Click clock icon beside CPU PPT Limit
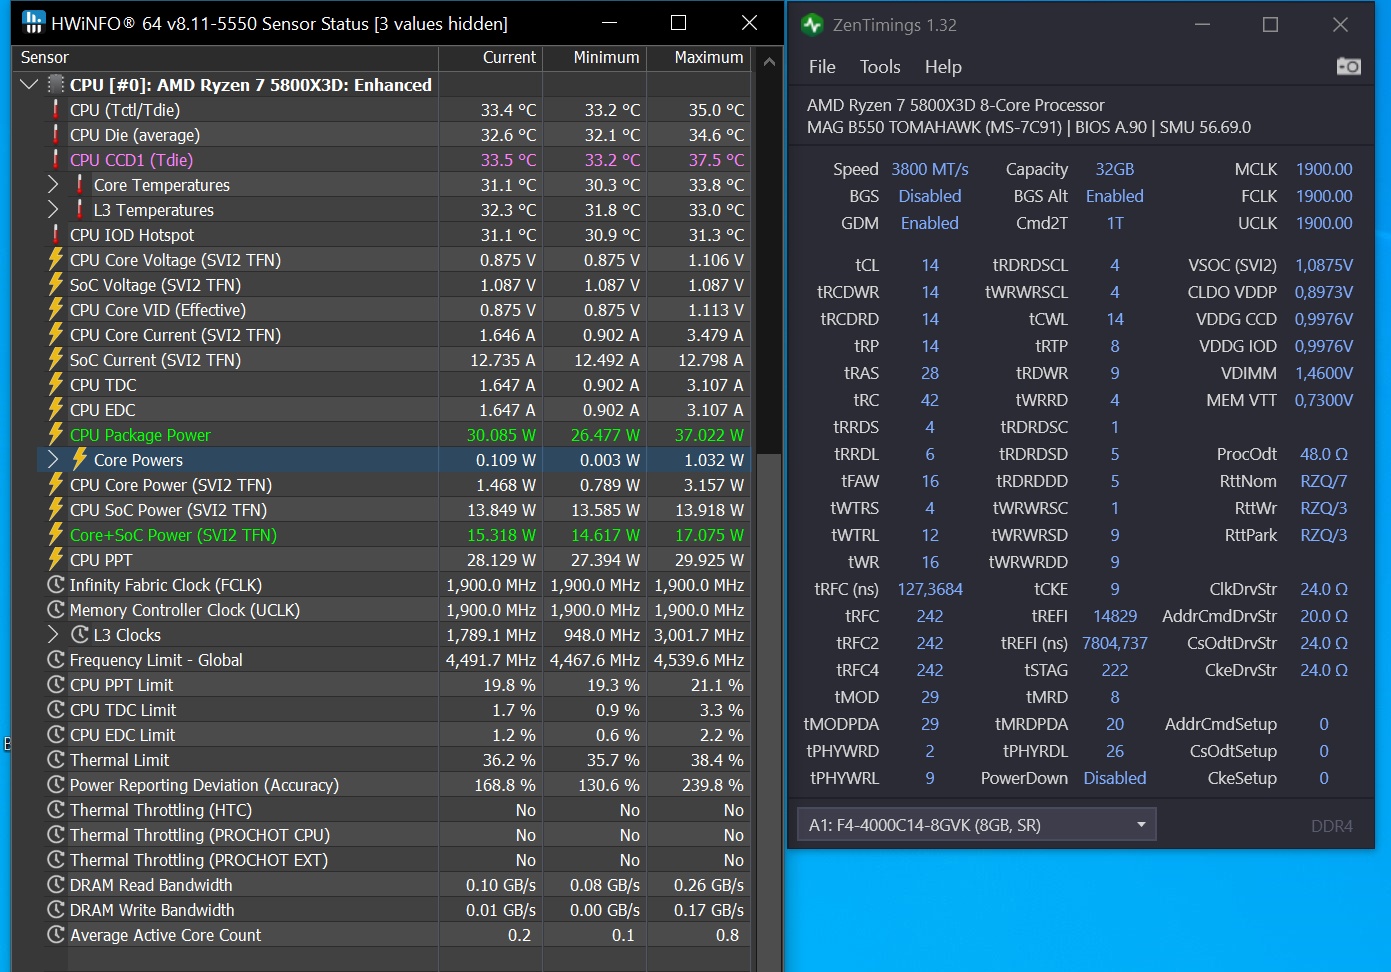1391x972 pixels. coord(56,685)
